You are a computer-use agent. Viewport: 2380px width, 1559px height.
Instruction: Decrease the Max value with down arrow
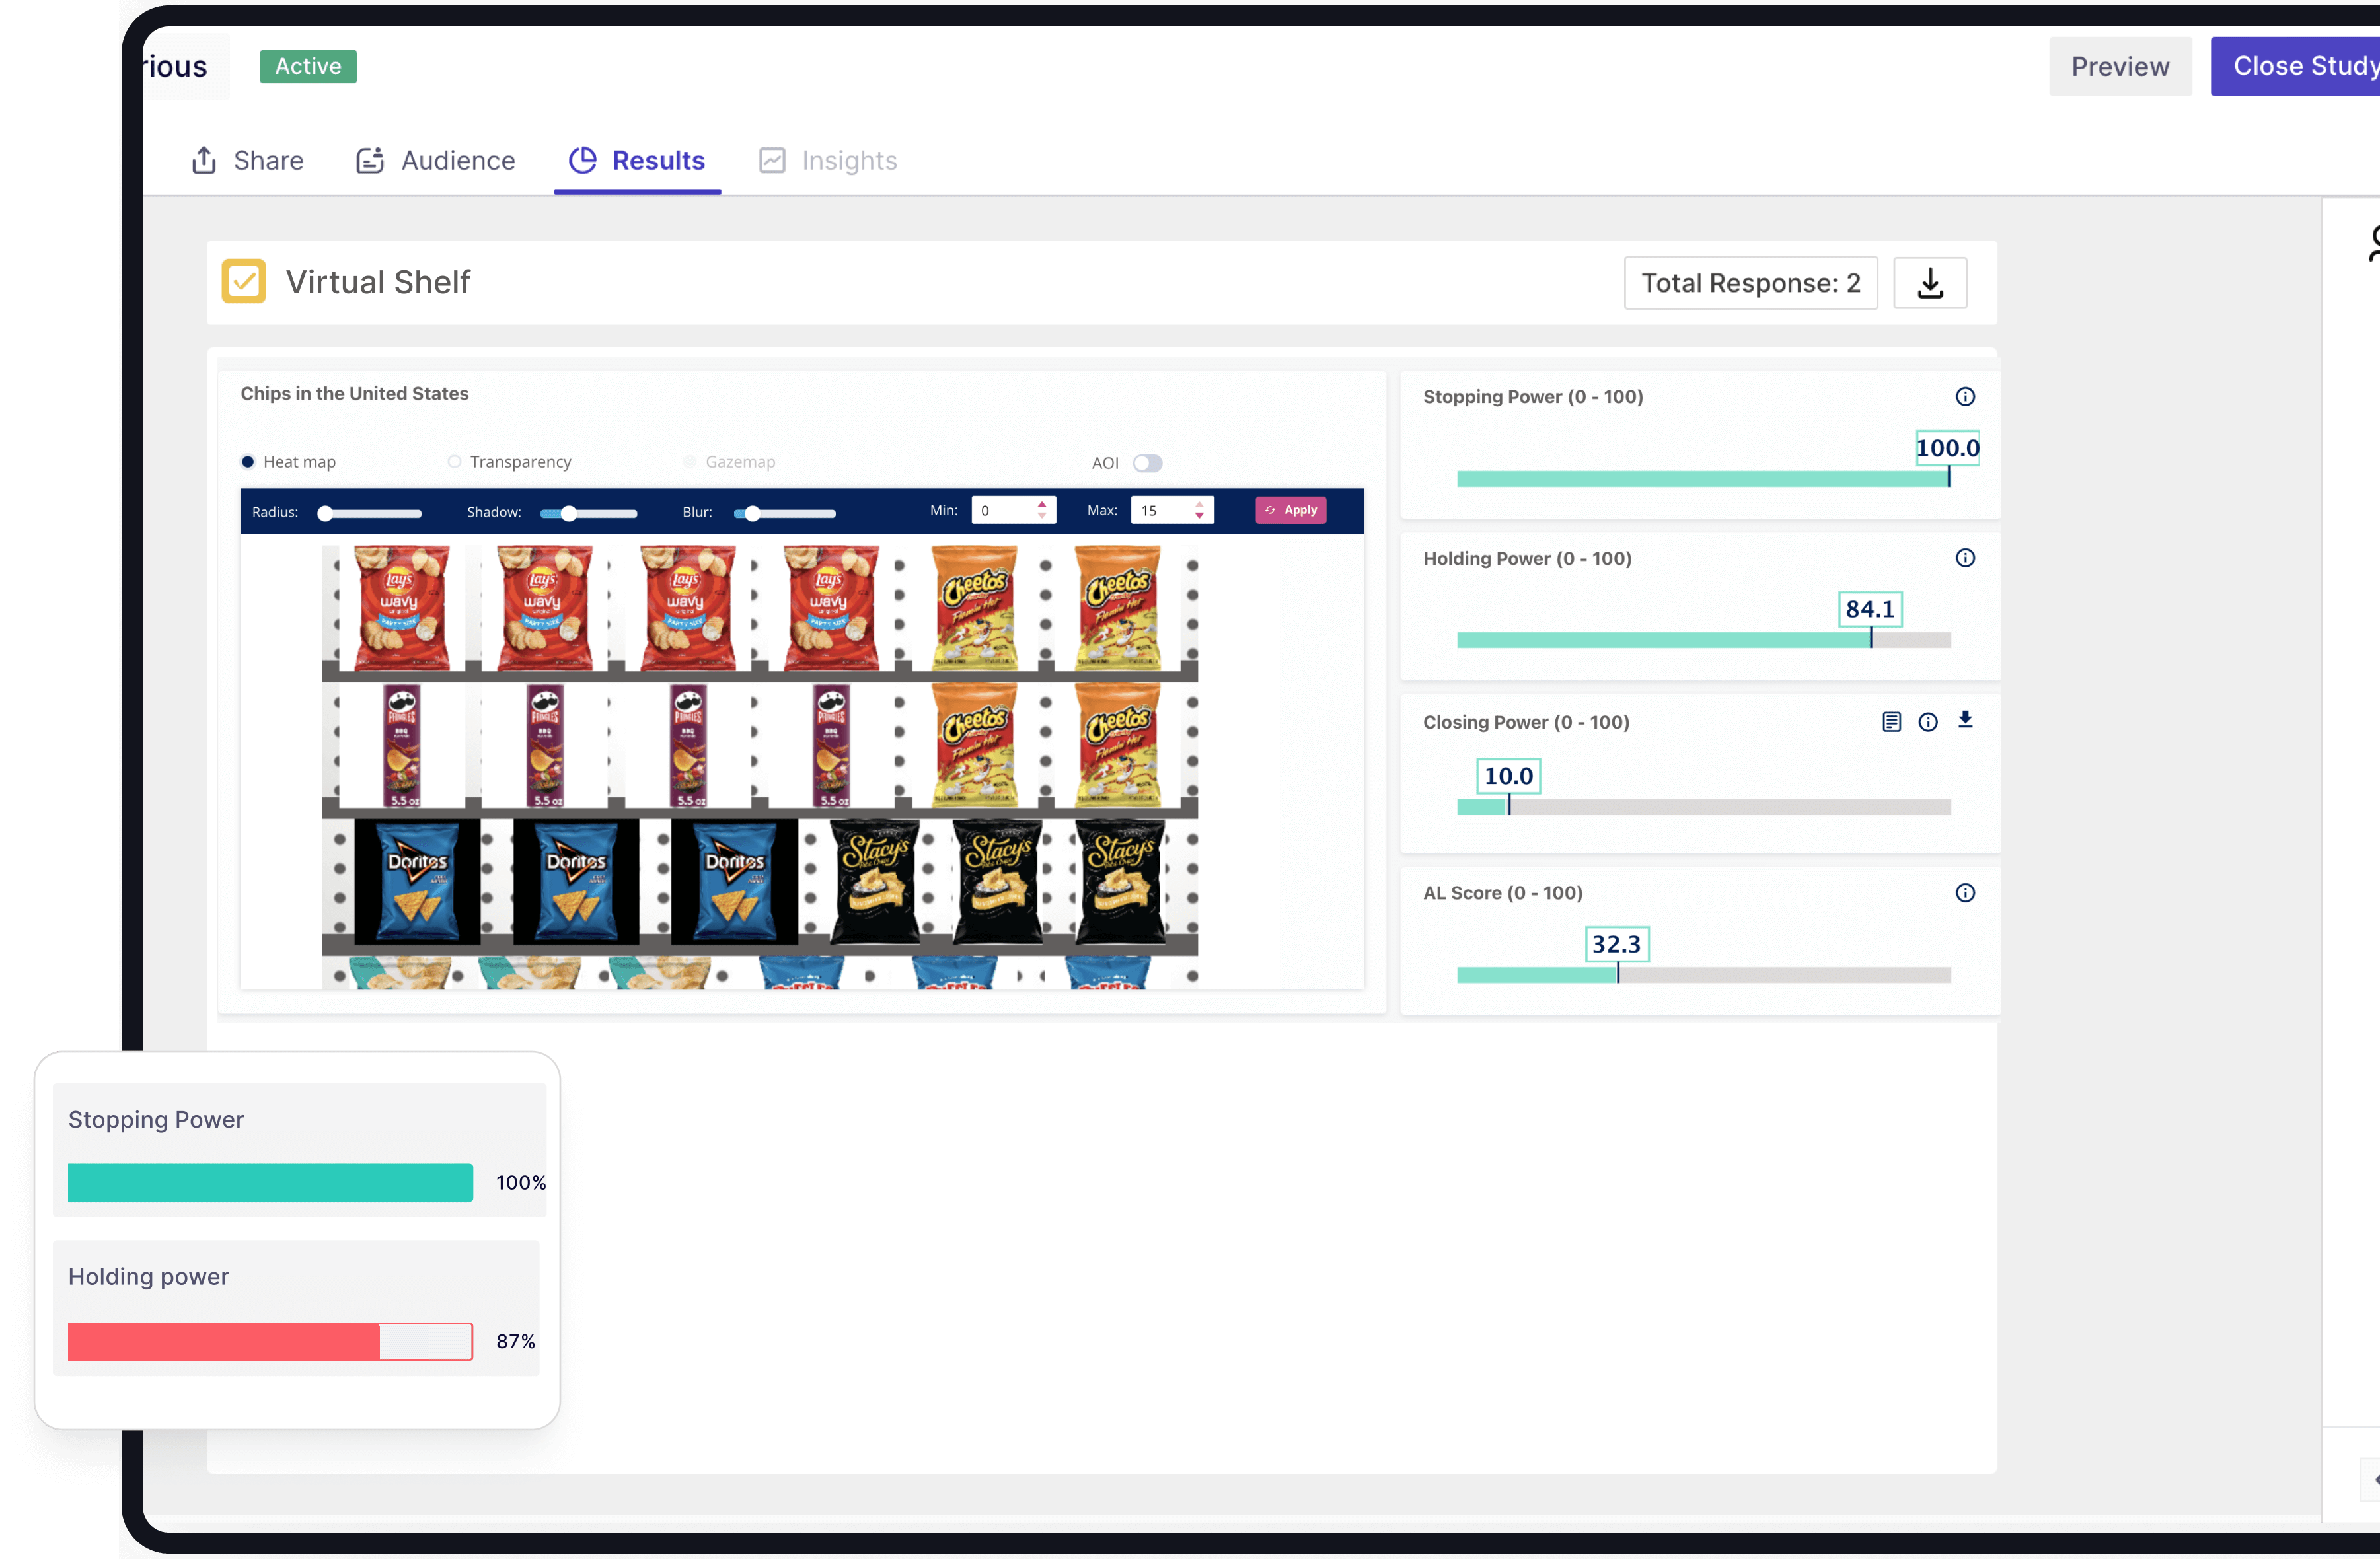click(x=1199, y=516)
